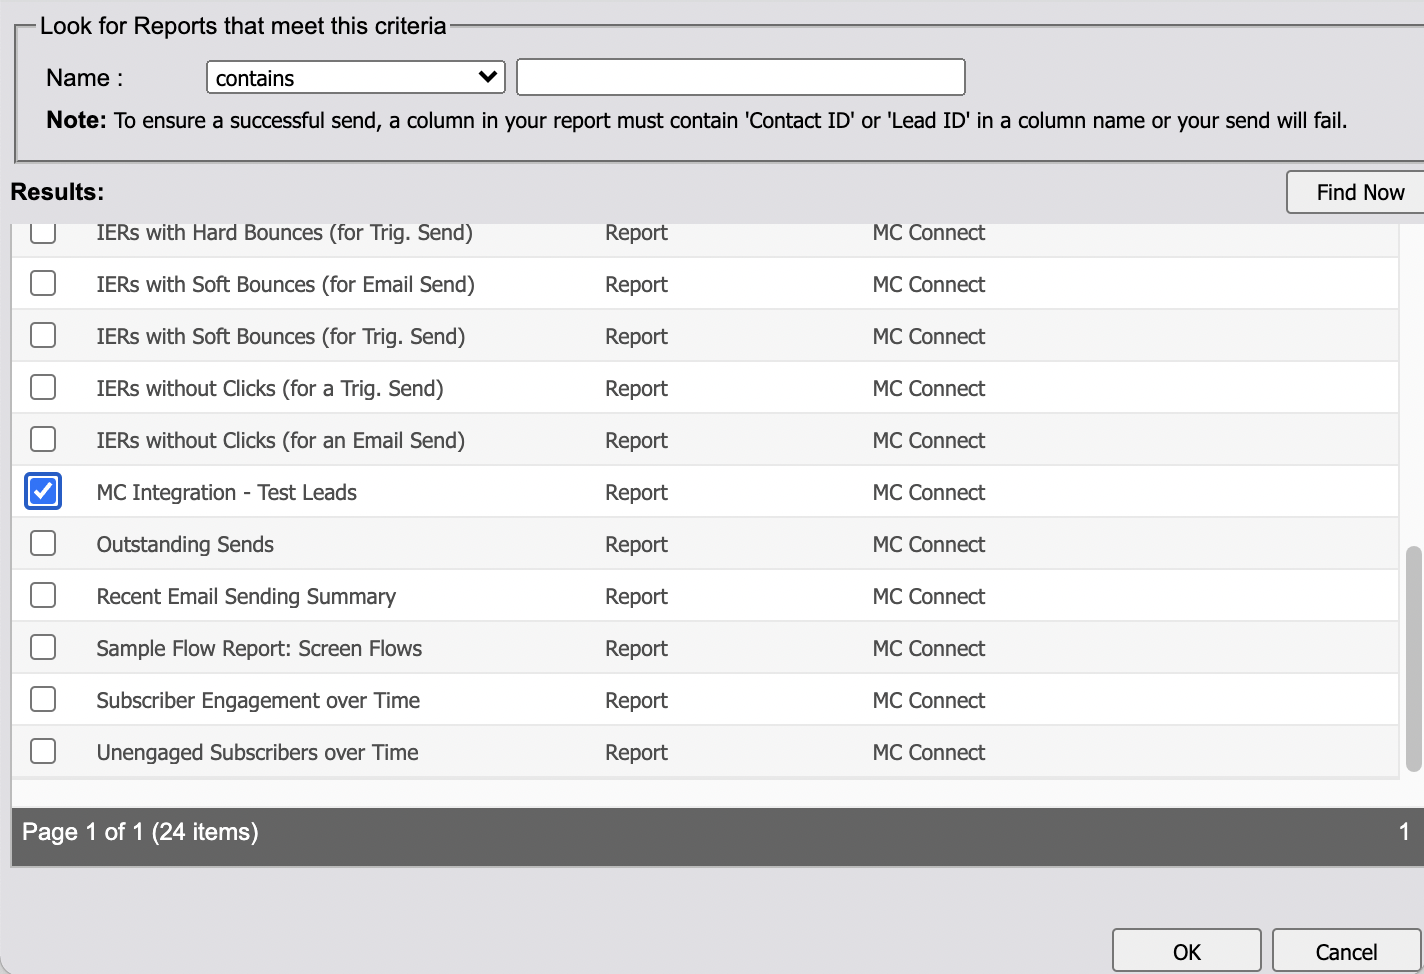Click the results list vertical scrollbar
This screenshot has width=1424, height=974.
coord(1413,658)
